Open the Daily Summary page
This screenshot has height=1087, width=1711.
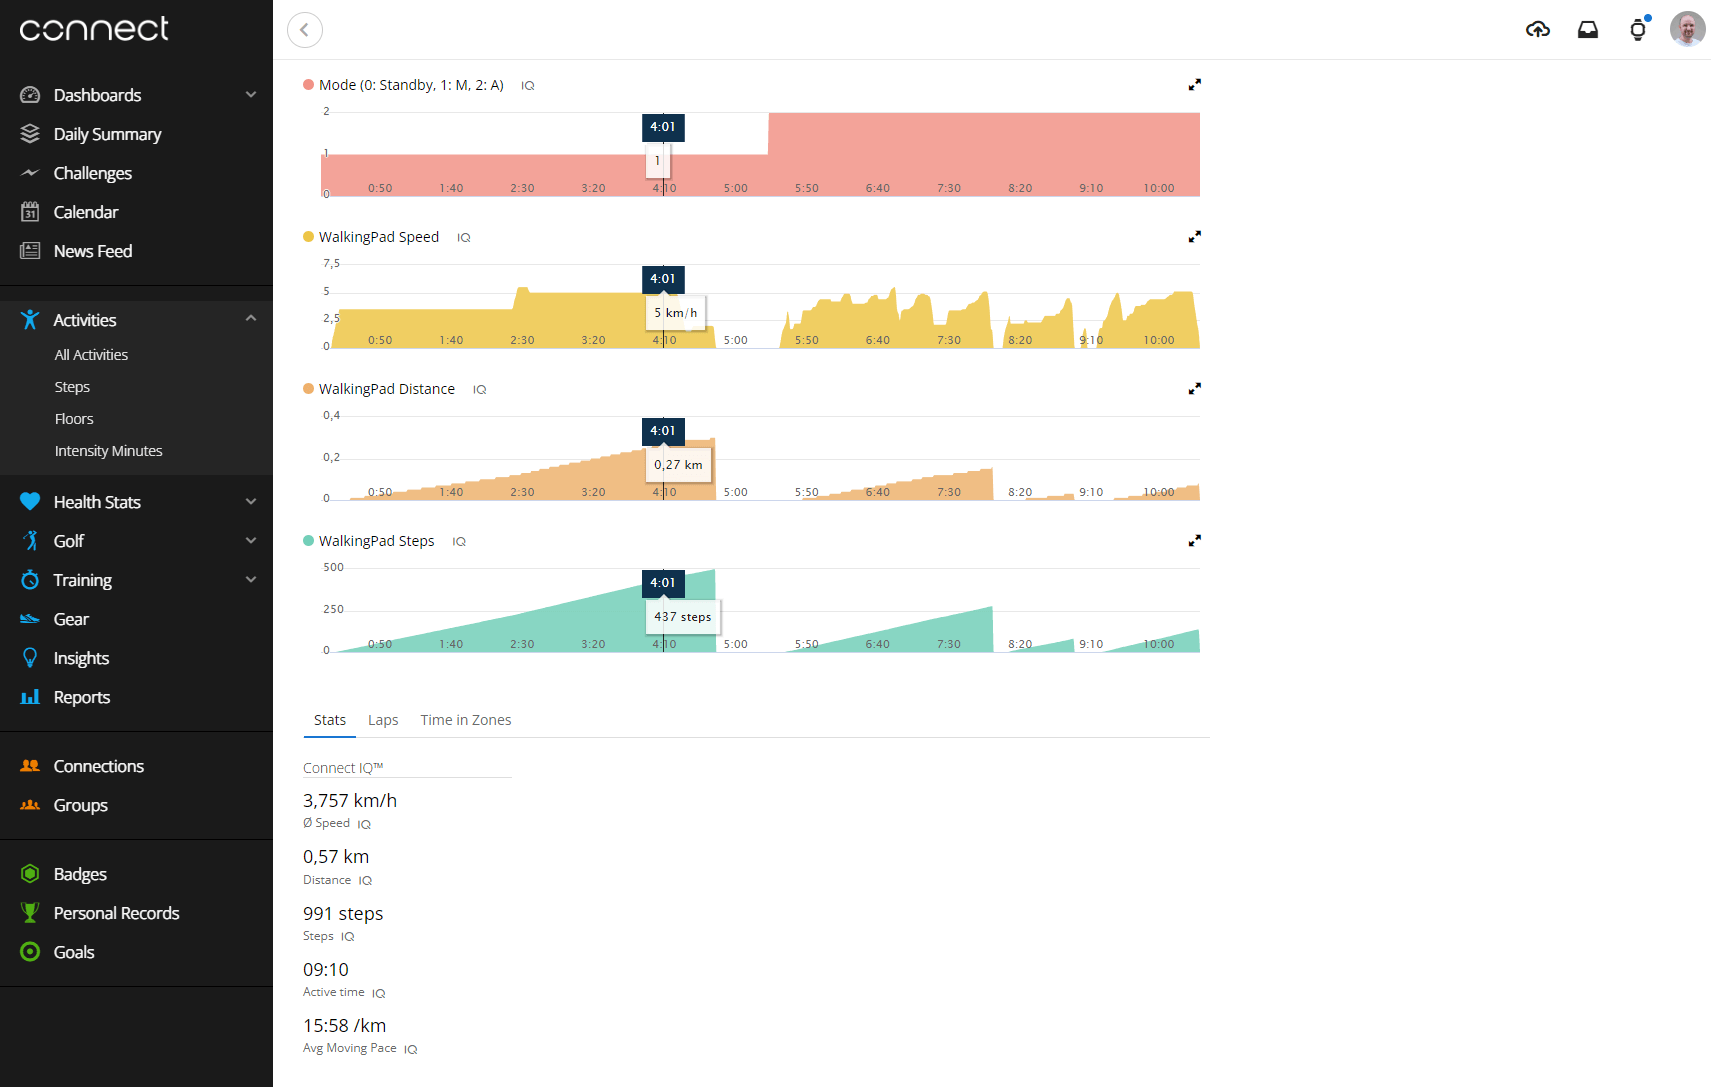point(107,134)
